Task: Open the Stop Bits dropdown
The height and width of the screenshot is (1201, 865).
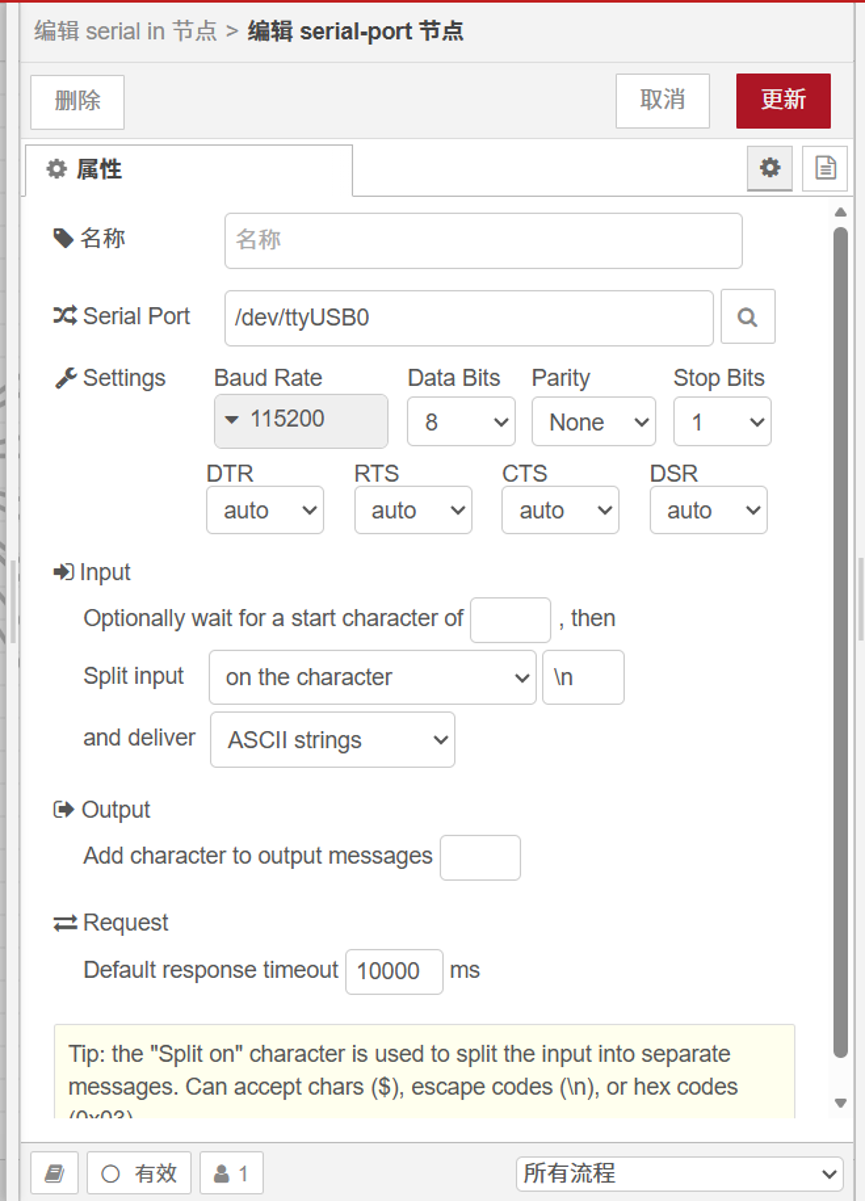Action: [722, 422]
